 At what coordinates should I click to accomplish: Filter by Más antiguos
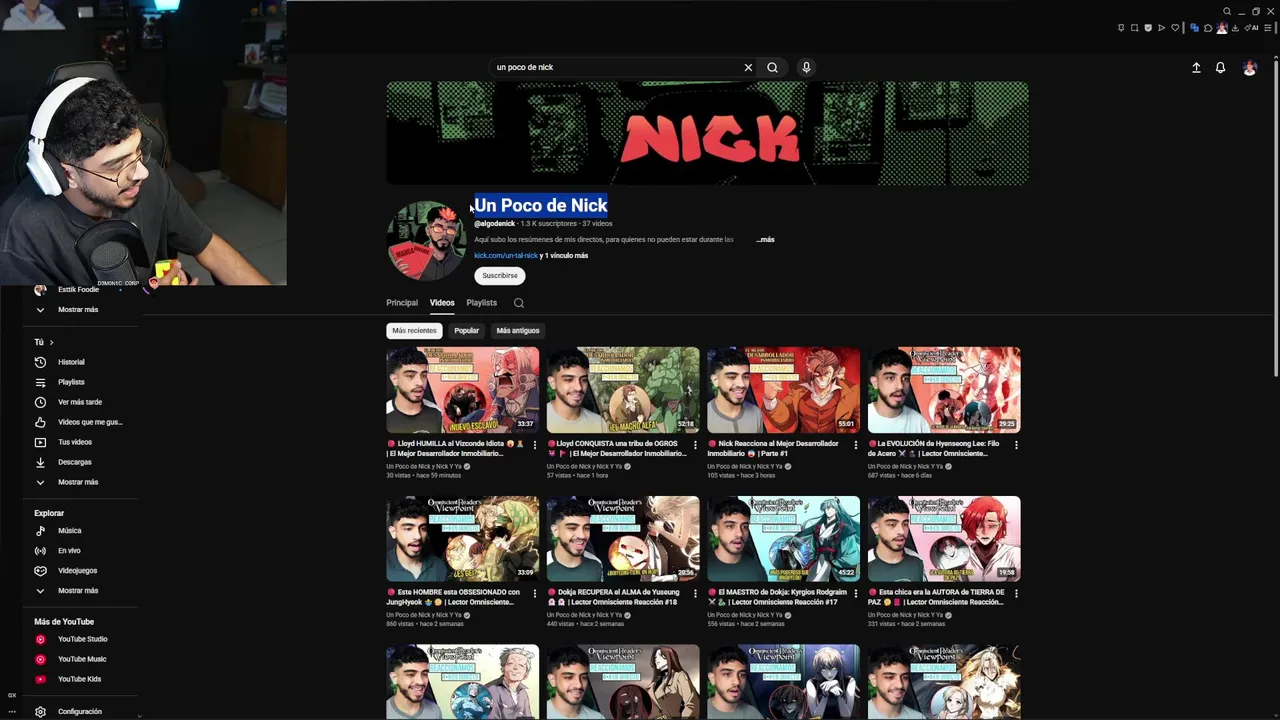[x=518, y=331]
